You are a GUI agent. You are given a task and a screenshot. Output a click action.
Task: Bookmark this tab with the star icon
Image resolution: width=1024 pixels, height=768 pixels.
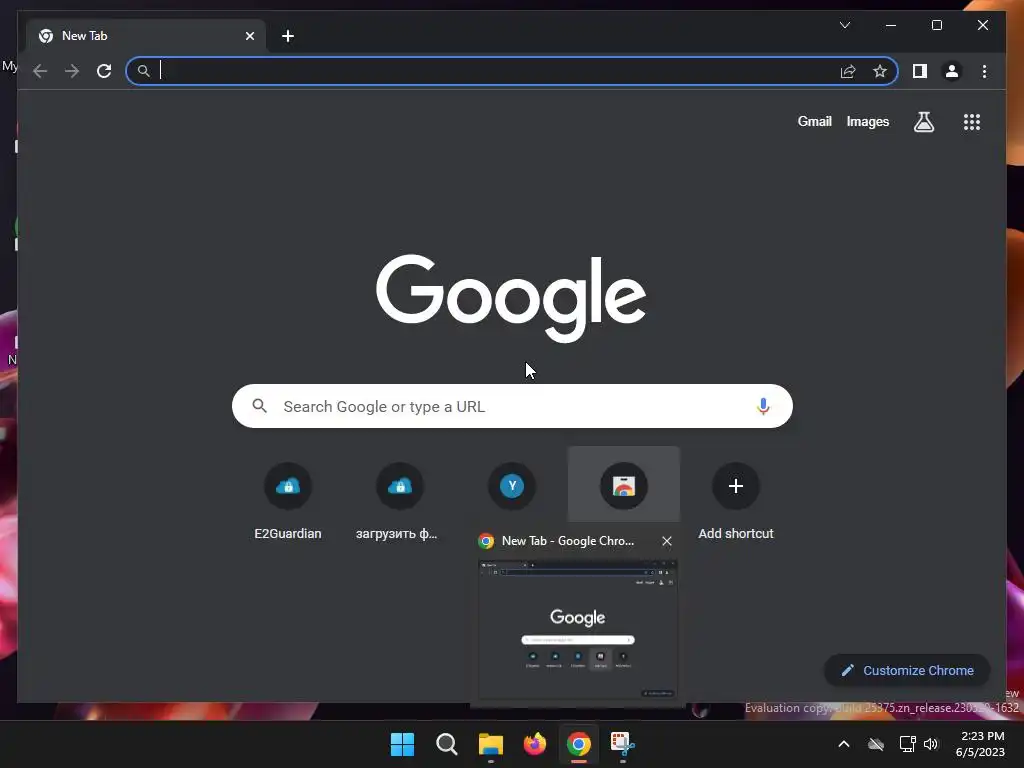[x=880, y=71]
